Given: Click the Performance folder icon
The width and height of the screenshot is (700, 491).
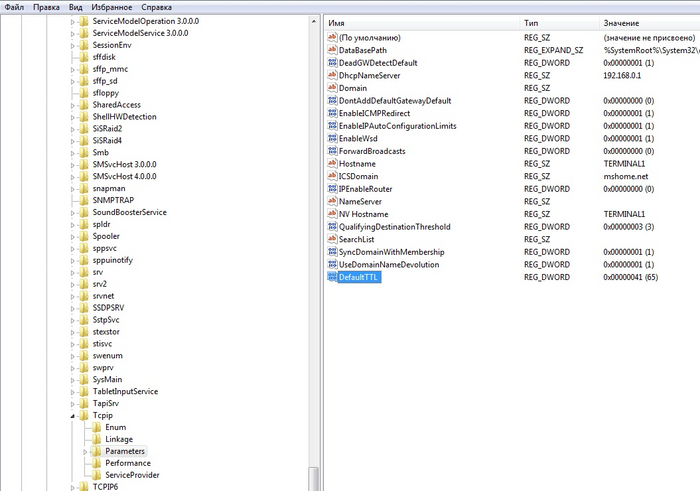Looking at the screenshot, I should pyautogui.click(x=96, y=463).
